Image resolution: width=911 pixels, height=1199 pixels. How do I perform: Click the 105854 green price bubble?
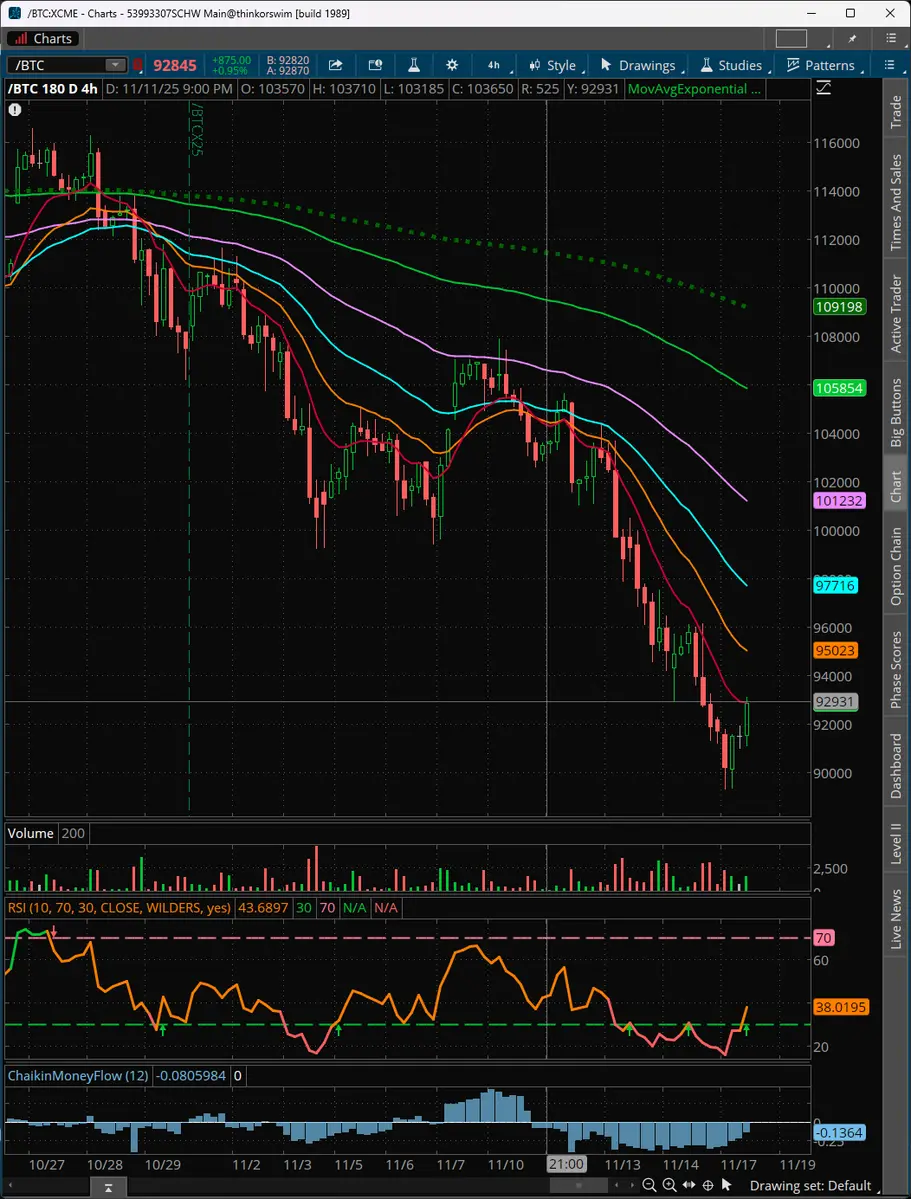(839, 388)
